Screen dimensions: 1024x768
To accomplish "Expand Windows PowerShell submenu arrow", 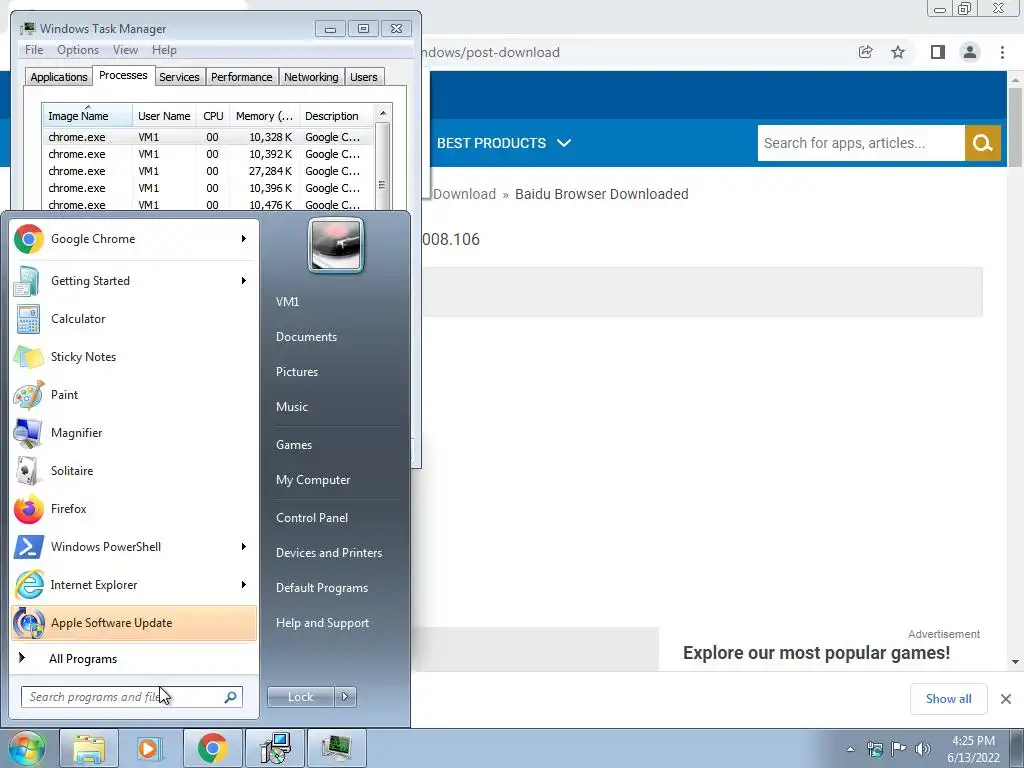I will click(x=244, y=547).
